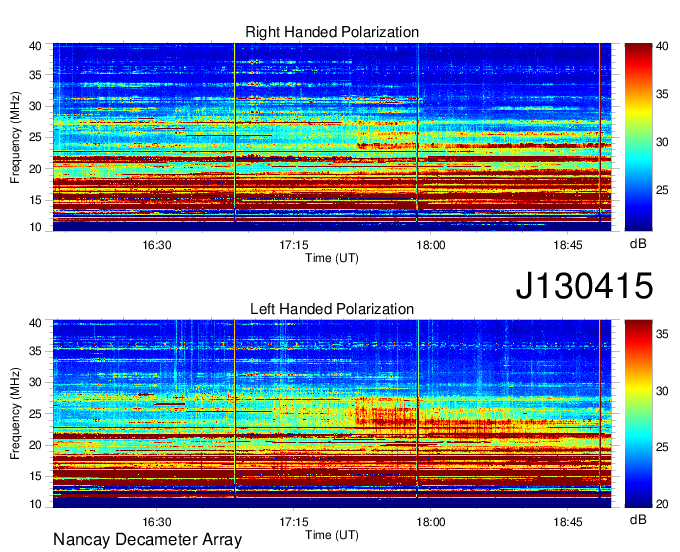Click the dB label under bottom color bar

click(x=638, y=519)
